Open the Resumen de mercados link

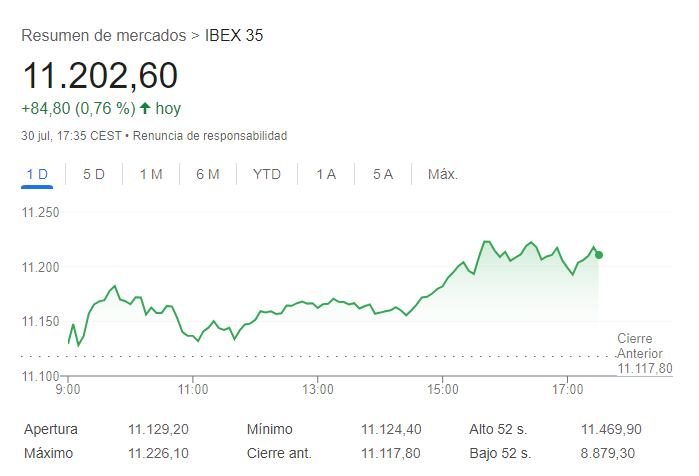click(103, 36)
